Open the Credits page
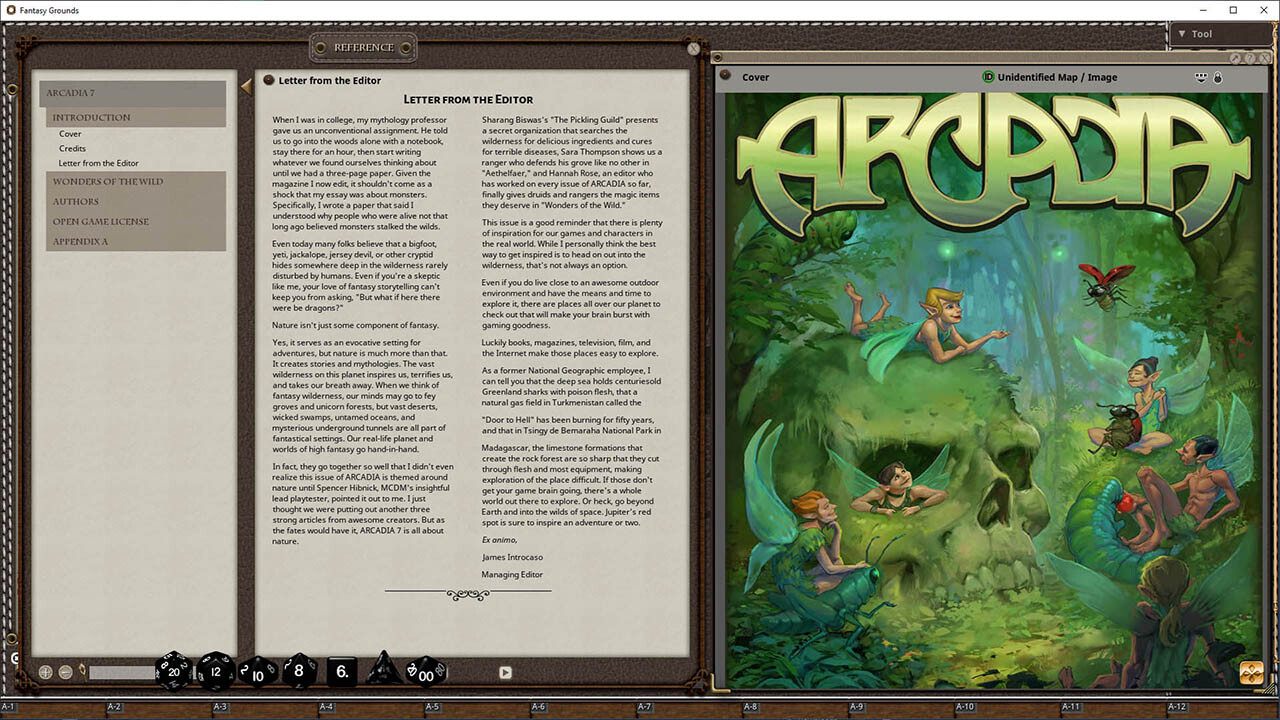This screenshot has width=1280, height=720. [x=72, y=148]
